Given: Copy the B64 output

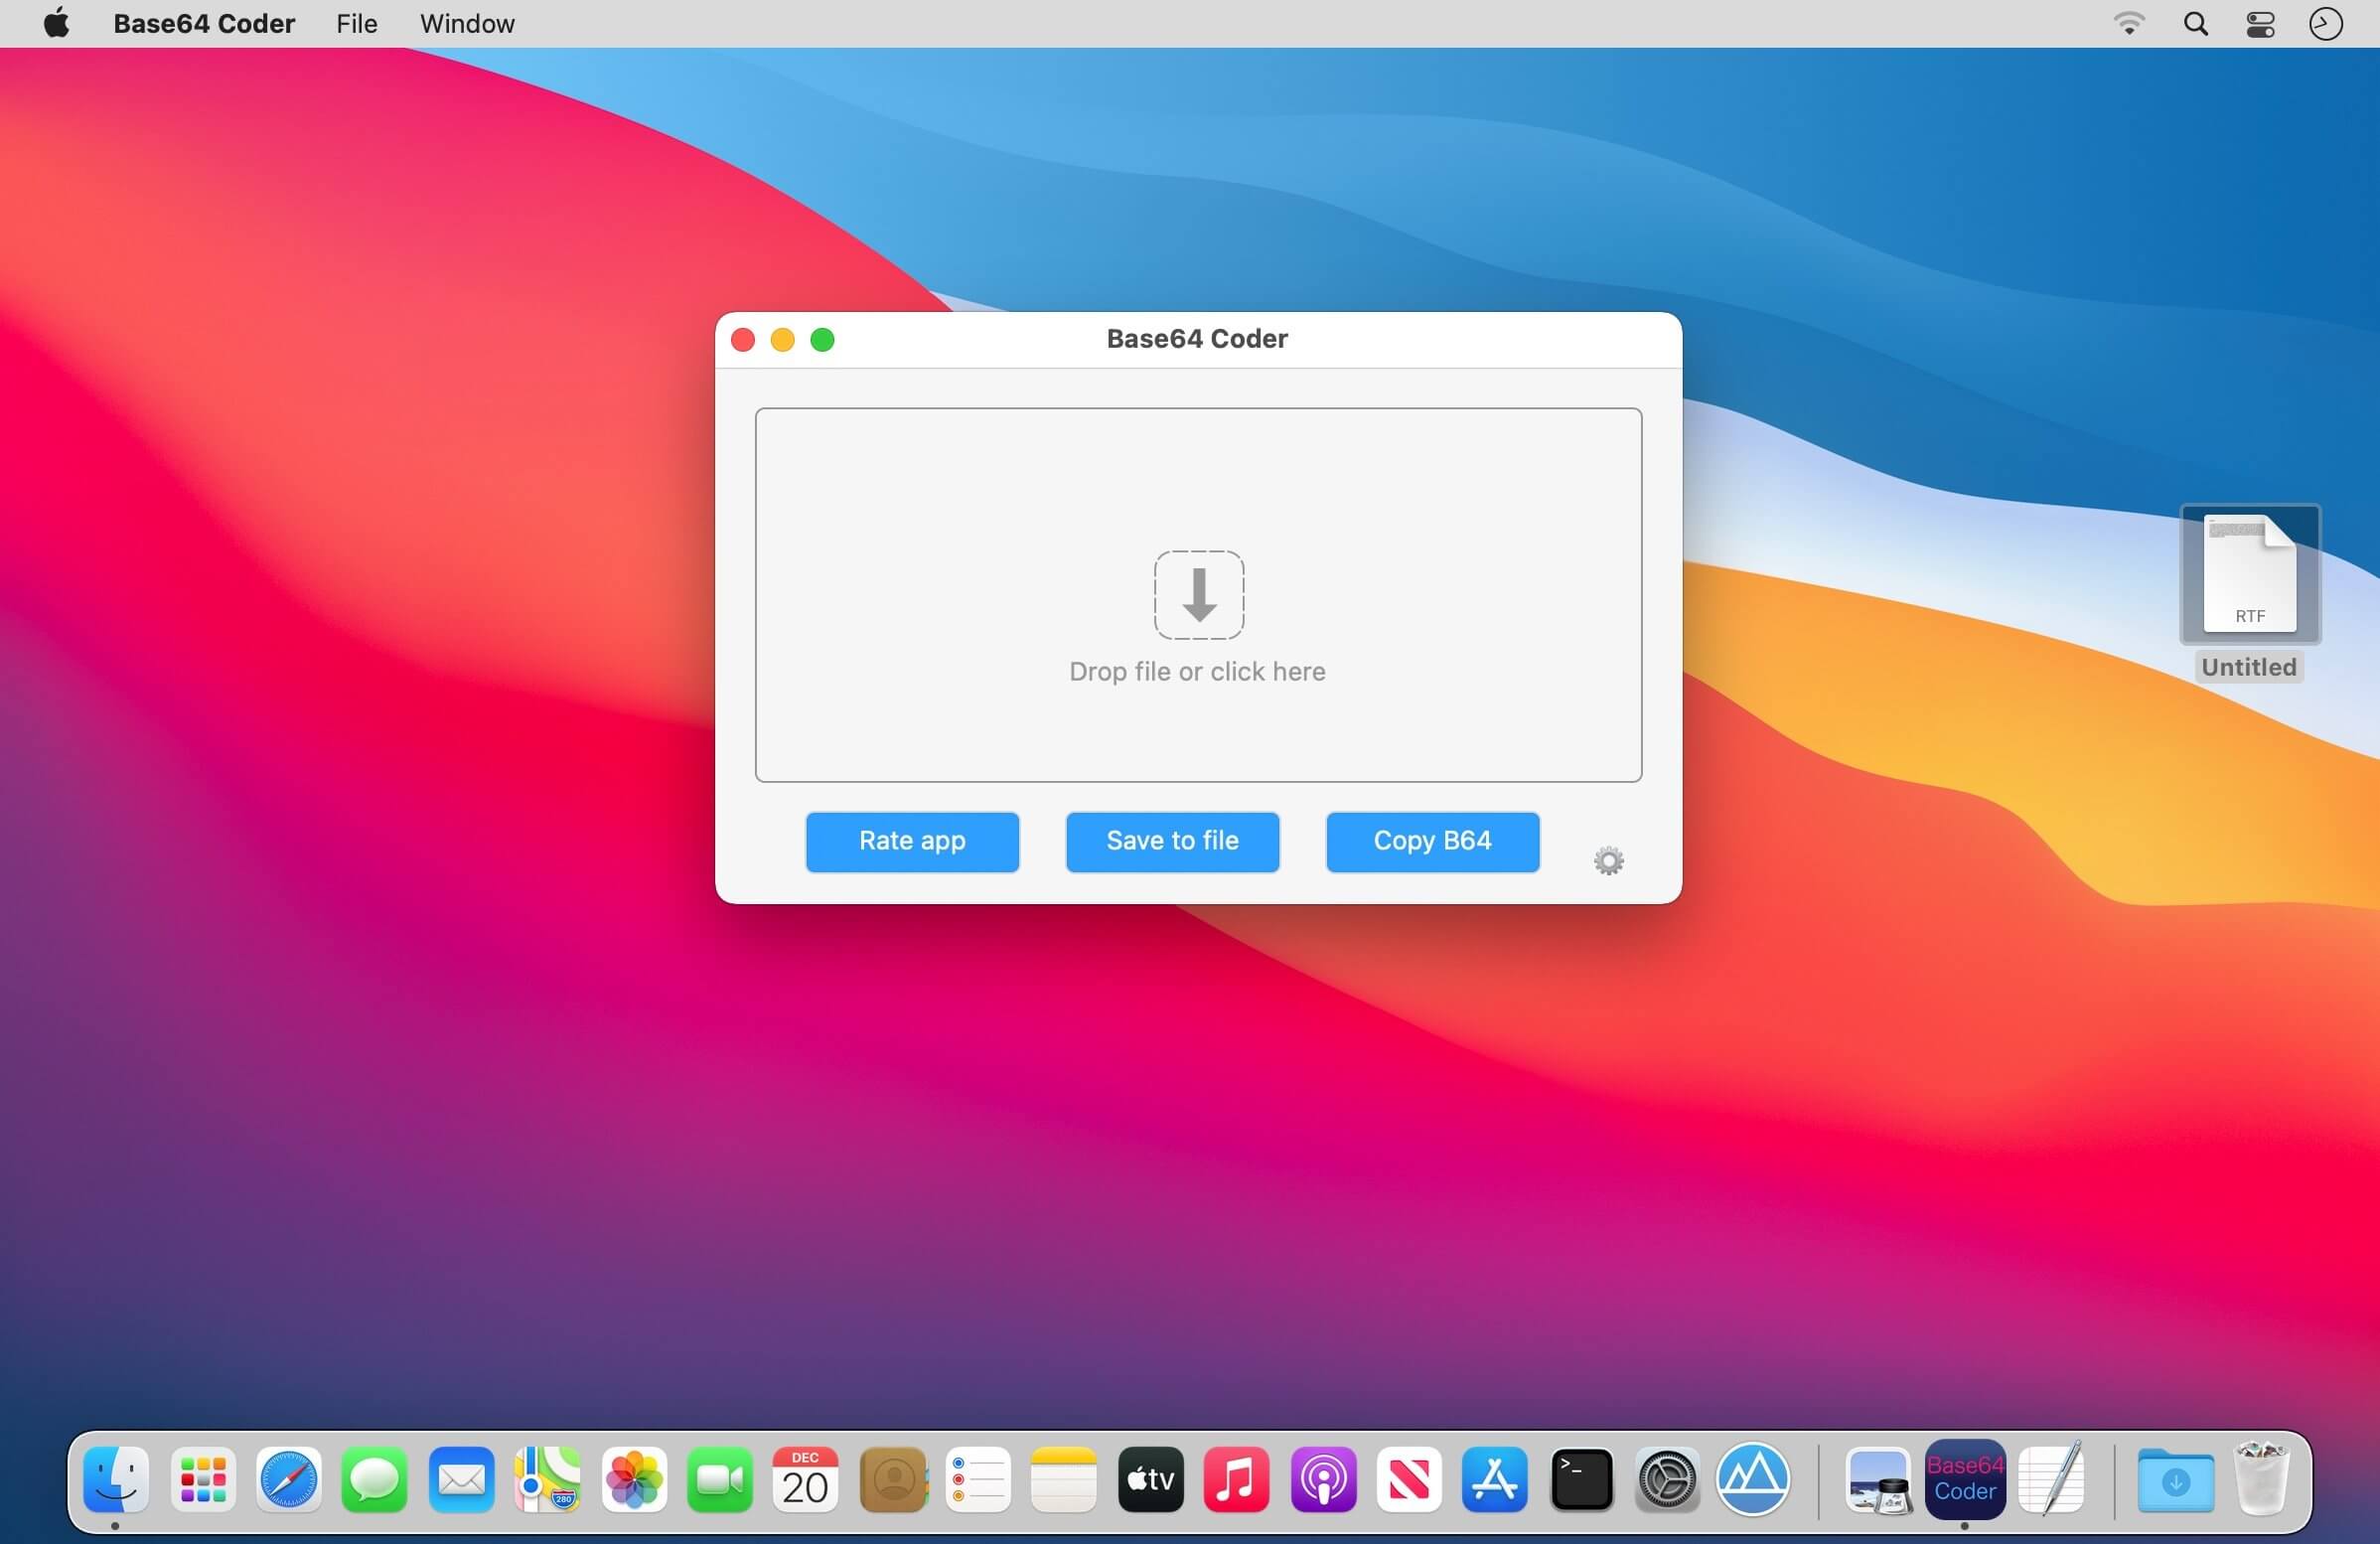Looking at the screenshot, I should (1432, 841).
